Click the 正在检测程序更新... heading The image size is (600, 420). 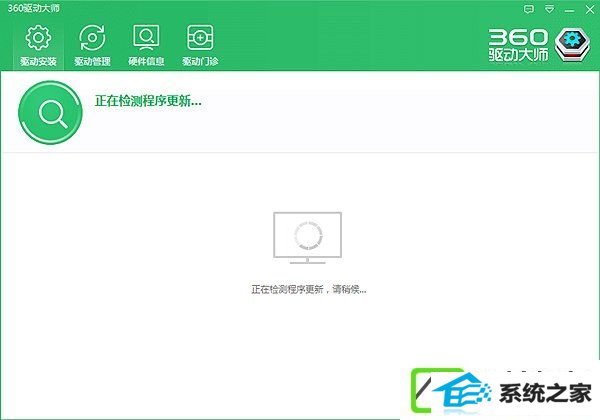[148, 101]
